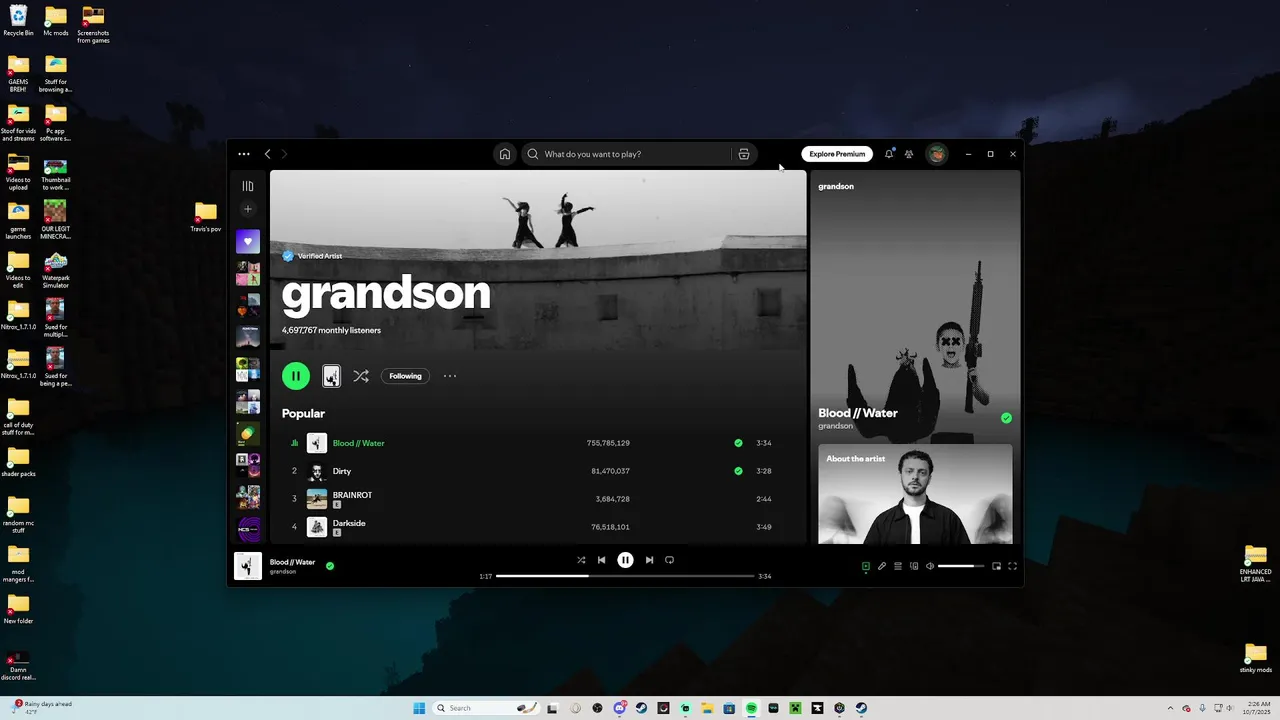This screenshot has height=720, width=1280.
Task: Select the Mc mods desktop folder
Action: pyautogui.click(x=56, y=21)
